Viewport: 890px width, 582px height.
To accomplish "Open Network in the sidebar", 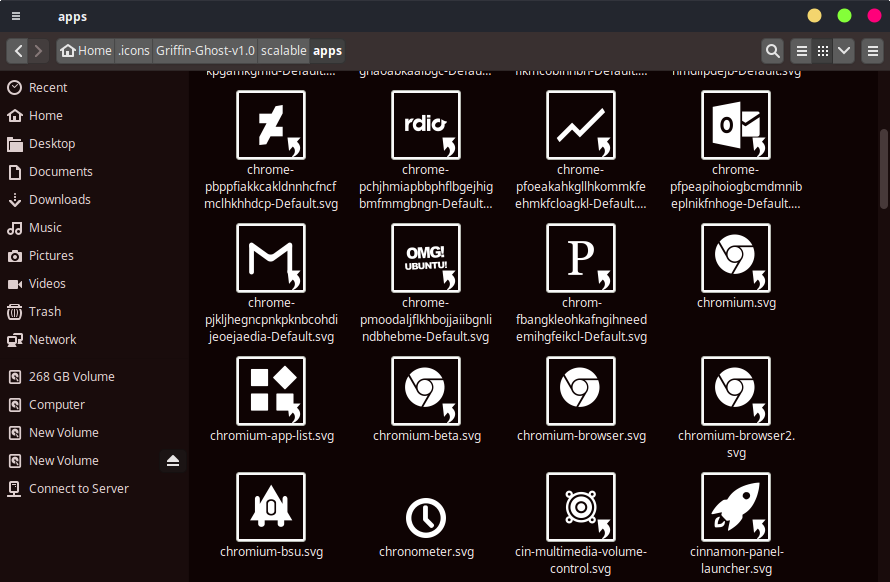I will pyautogui.click(x=94, y=340).
